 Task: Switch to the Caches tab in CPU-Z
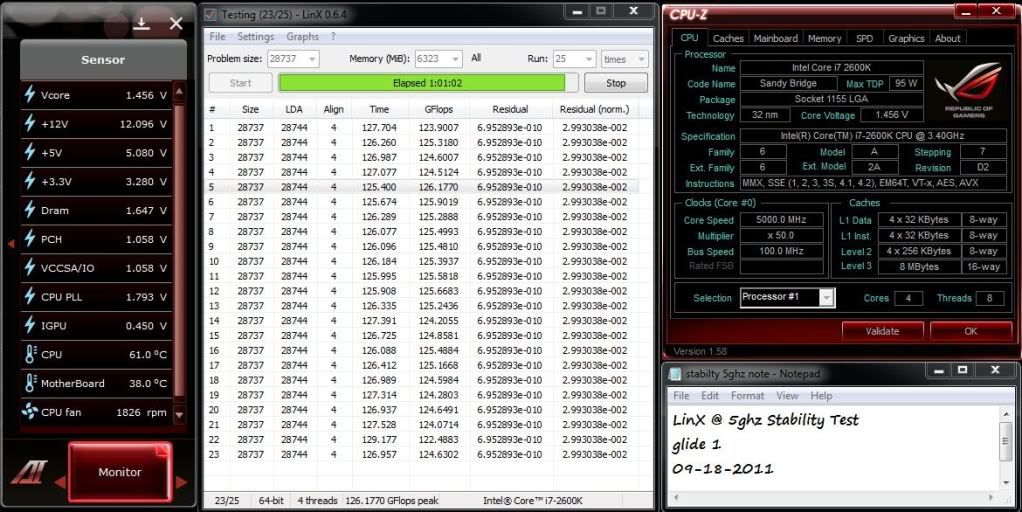[728, 38]
